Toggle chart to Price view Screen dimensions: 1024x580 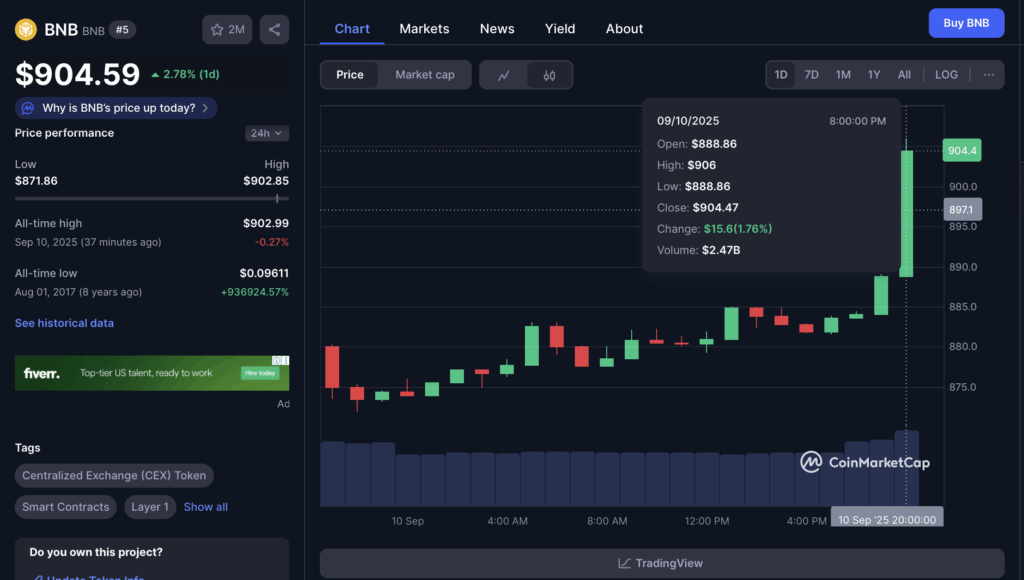(350, 75)
